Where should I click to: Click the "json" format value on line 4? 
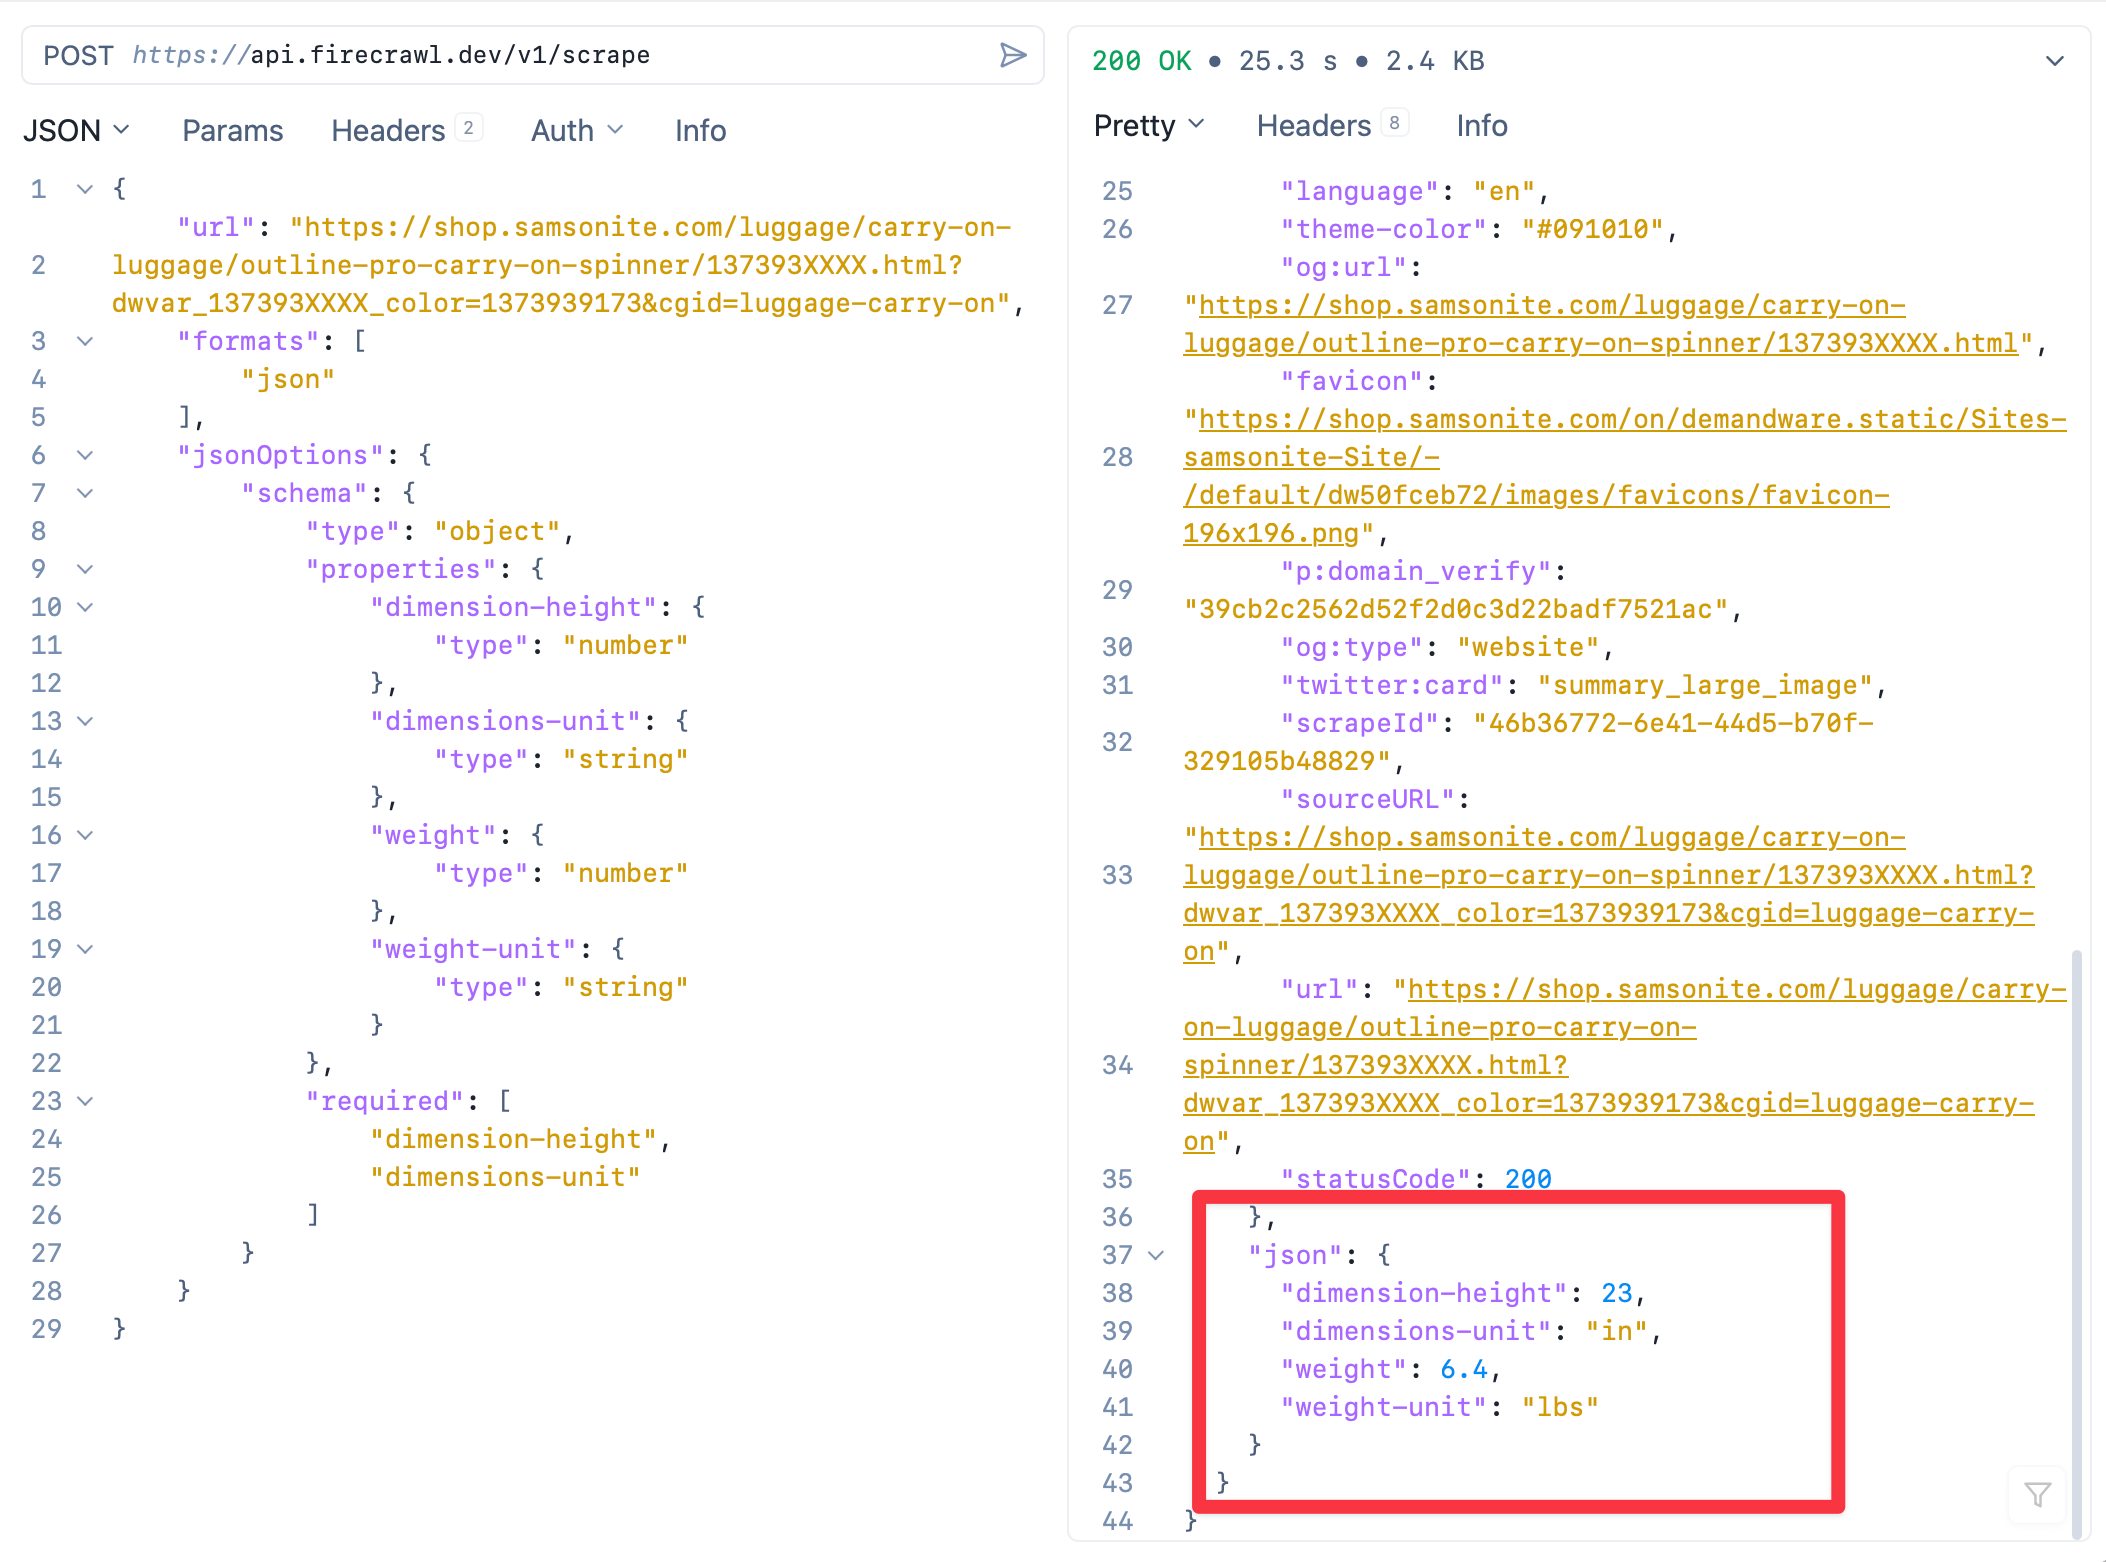288,379
